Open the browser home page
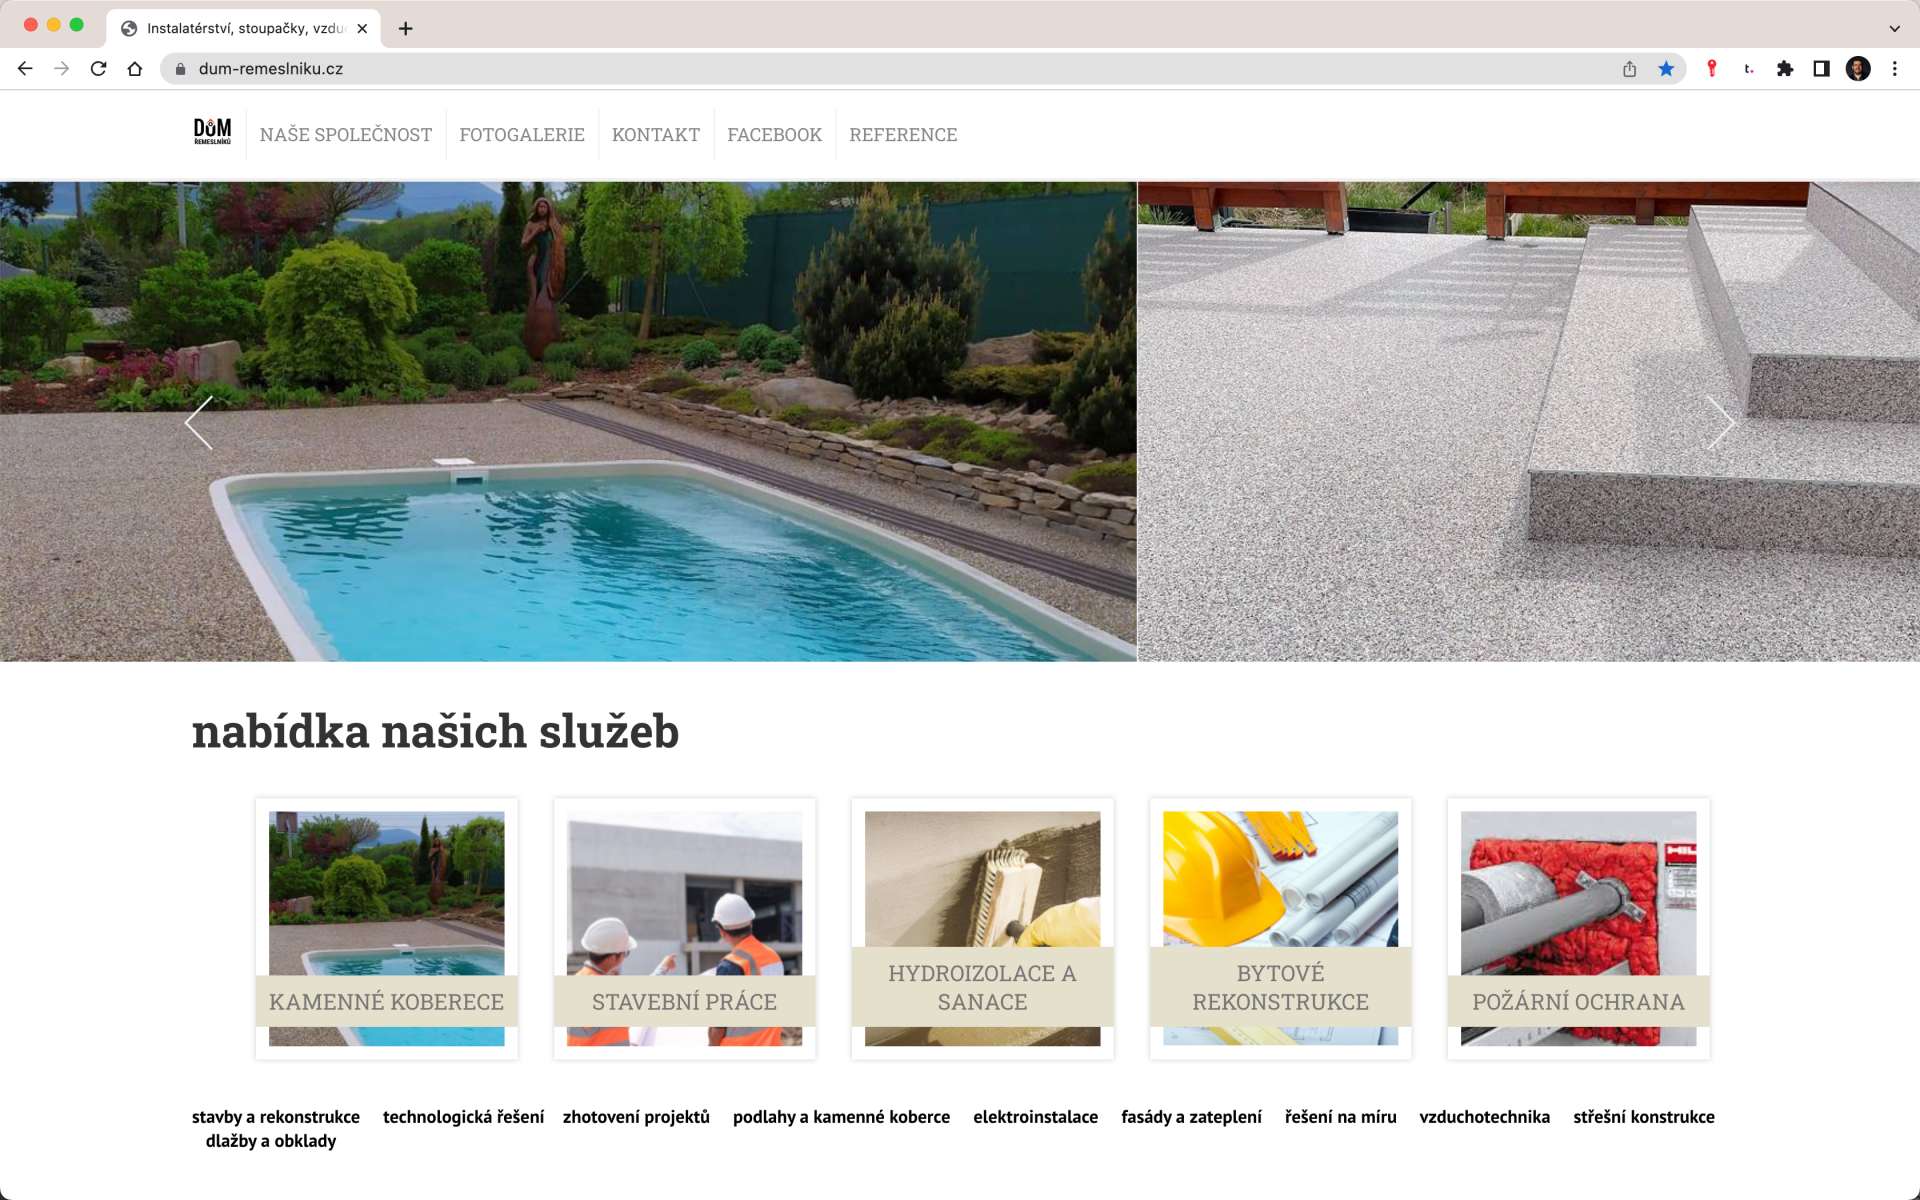 pyautogui.click(x=135, y=69)
